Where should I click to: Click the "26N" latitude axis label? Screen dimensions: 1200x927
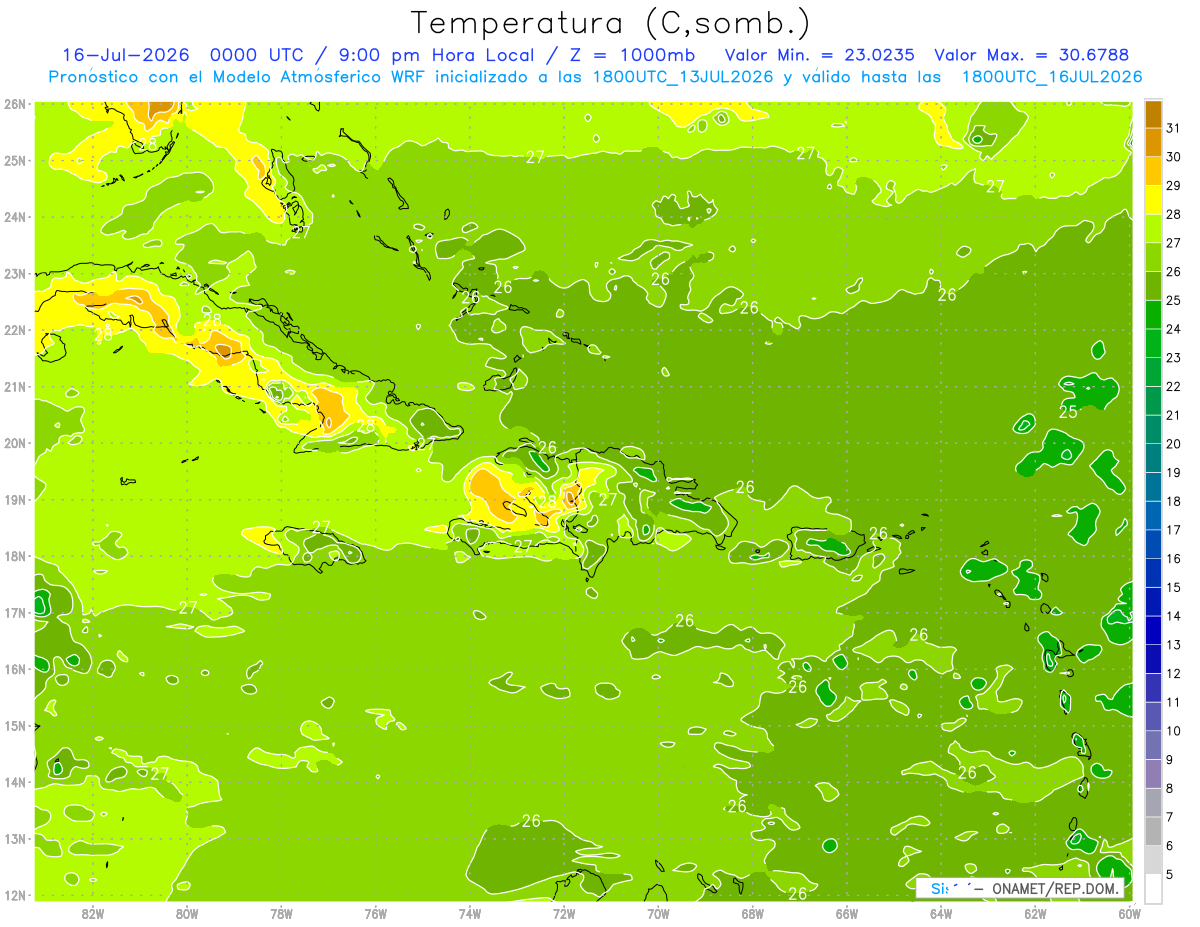(x=15, y=104)
